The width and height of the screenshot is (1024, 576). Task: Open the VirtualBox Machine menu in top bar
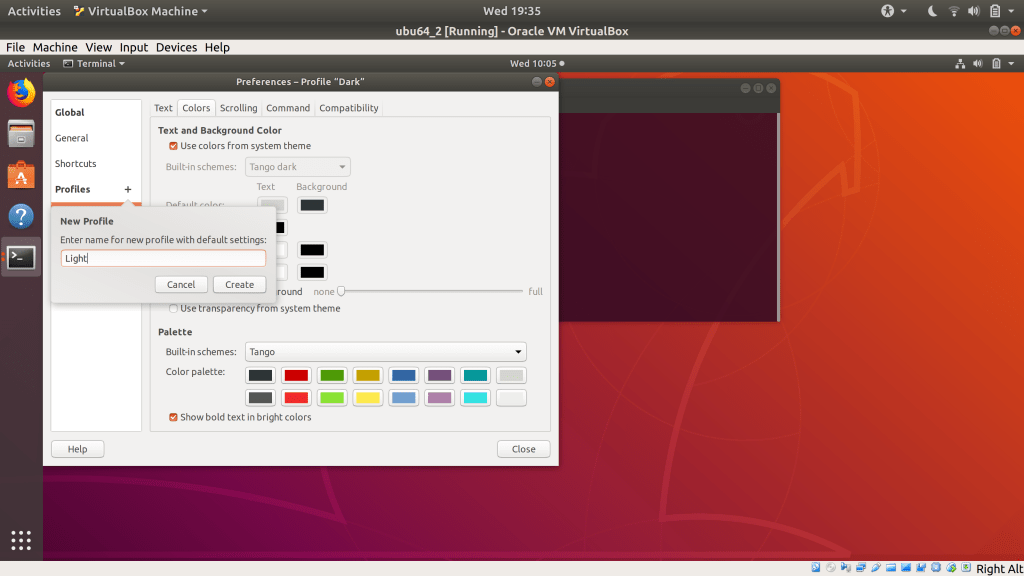(140, 11)
